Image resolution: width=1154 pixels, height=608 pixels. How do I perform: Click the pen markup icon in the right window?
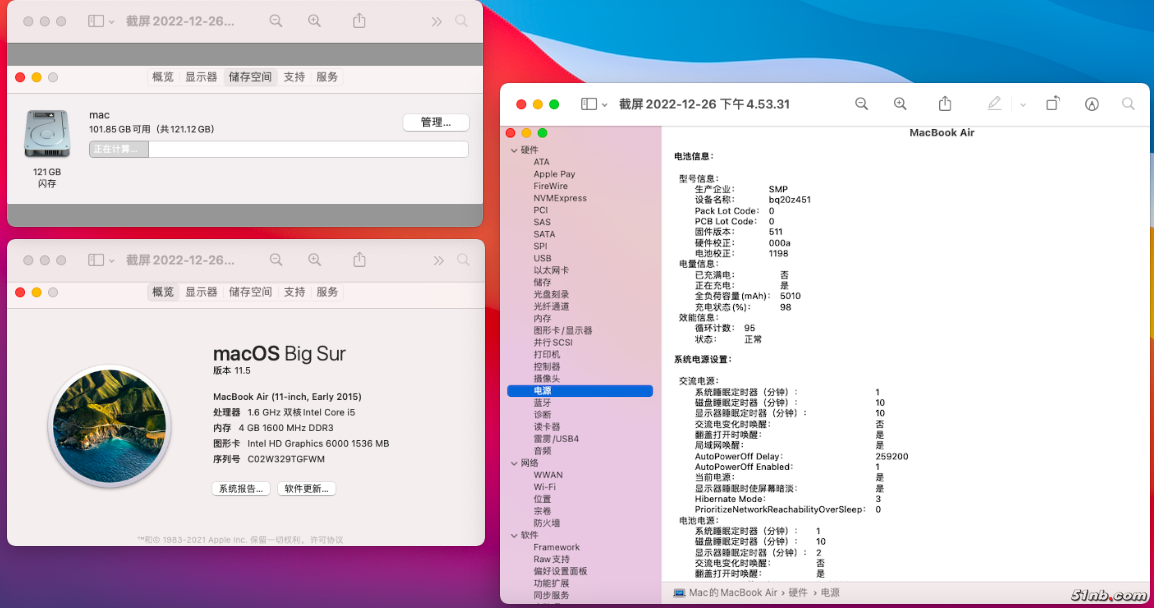(x=994, y=104)
